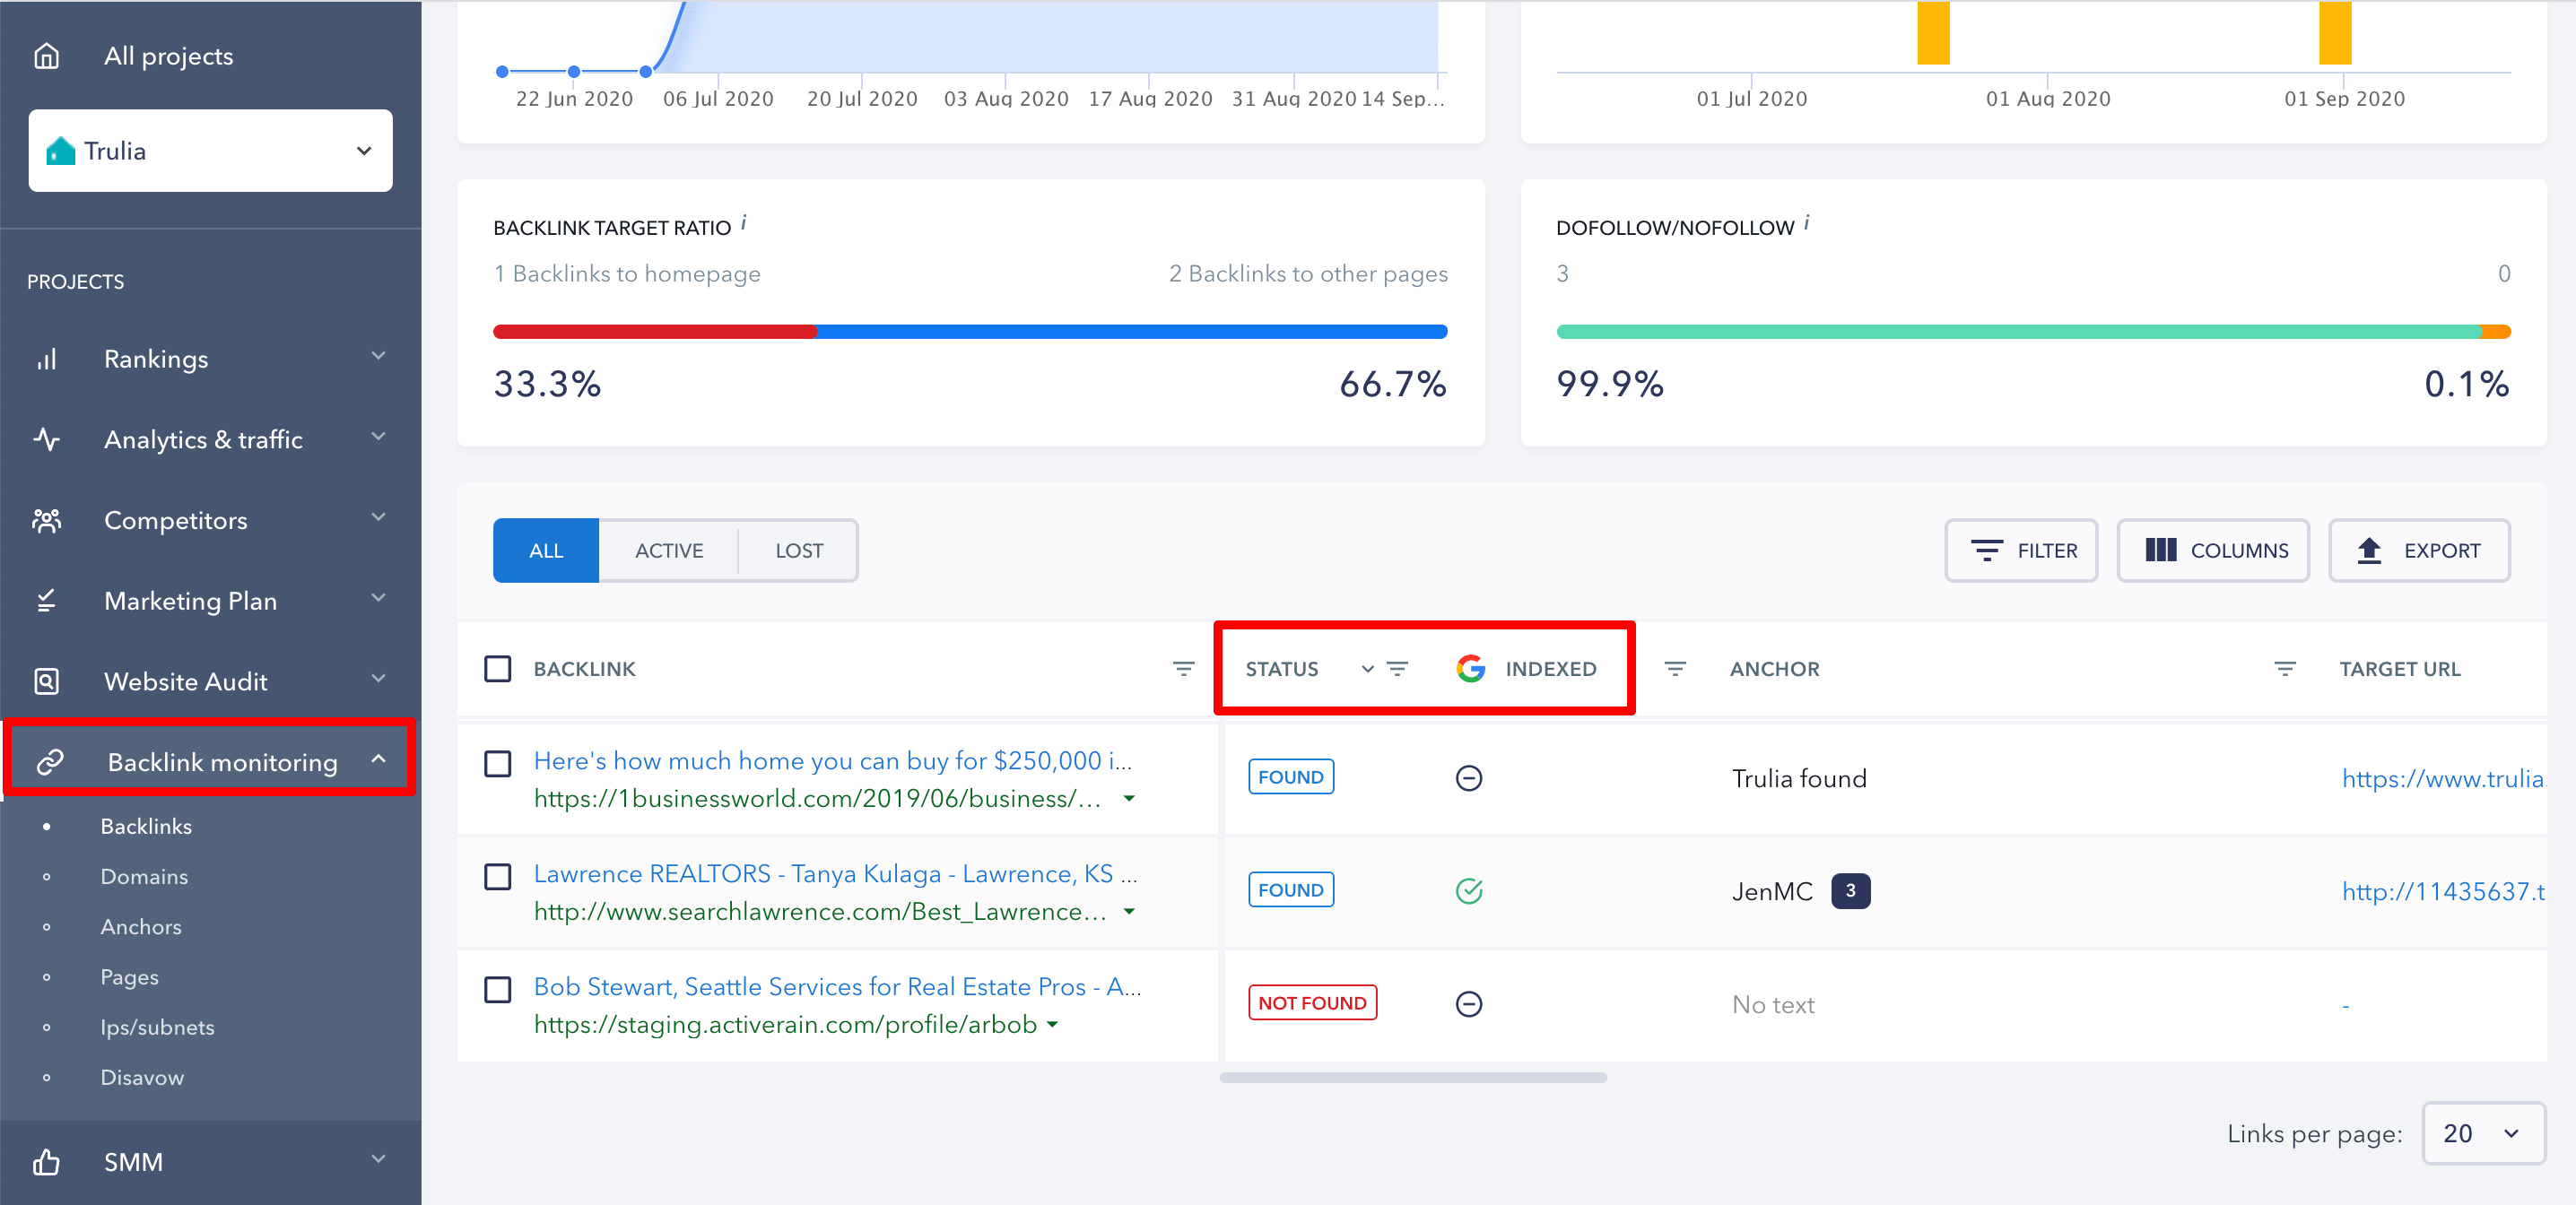Click red homepage segment of ratio bar
This screenshot has height=1205, width=2576.
(x=655, y=332)
